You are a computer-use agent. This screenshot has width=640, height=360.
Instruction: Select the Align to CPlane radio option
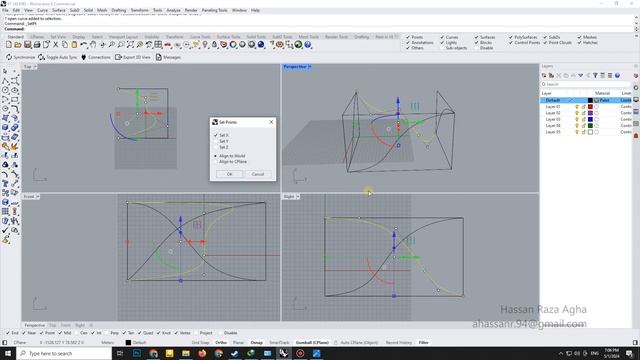[x=216, y=162]
